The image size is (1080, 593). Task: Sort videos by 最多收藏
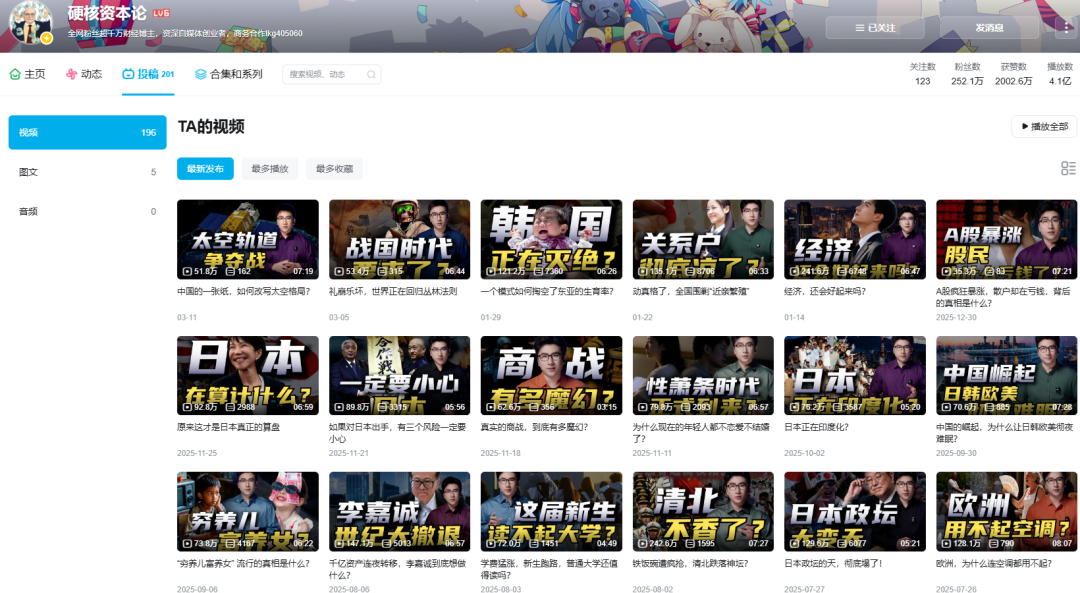334,169
